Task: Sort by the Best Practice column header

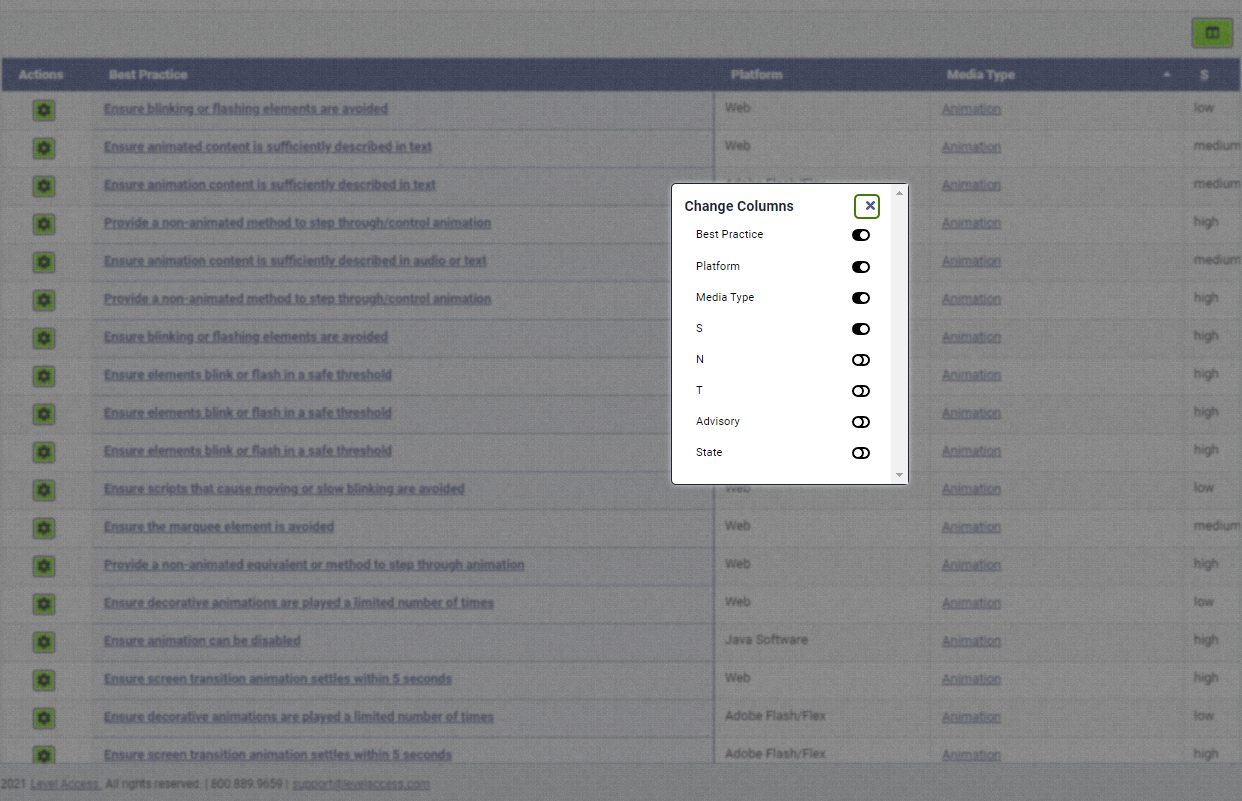Action: pyautogui.click(x=148, y=75)
